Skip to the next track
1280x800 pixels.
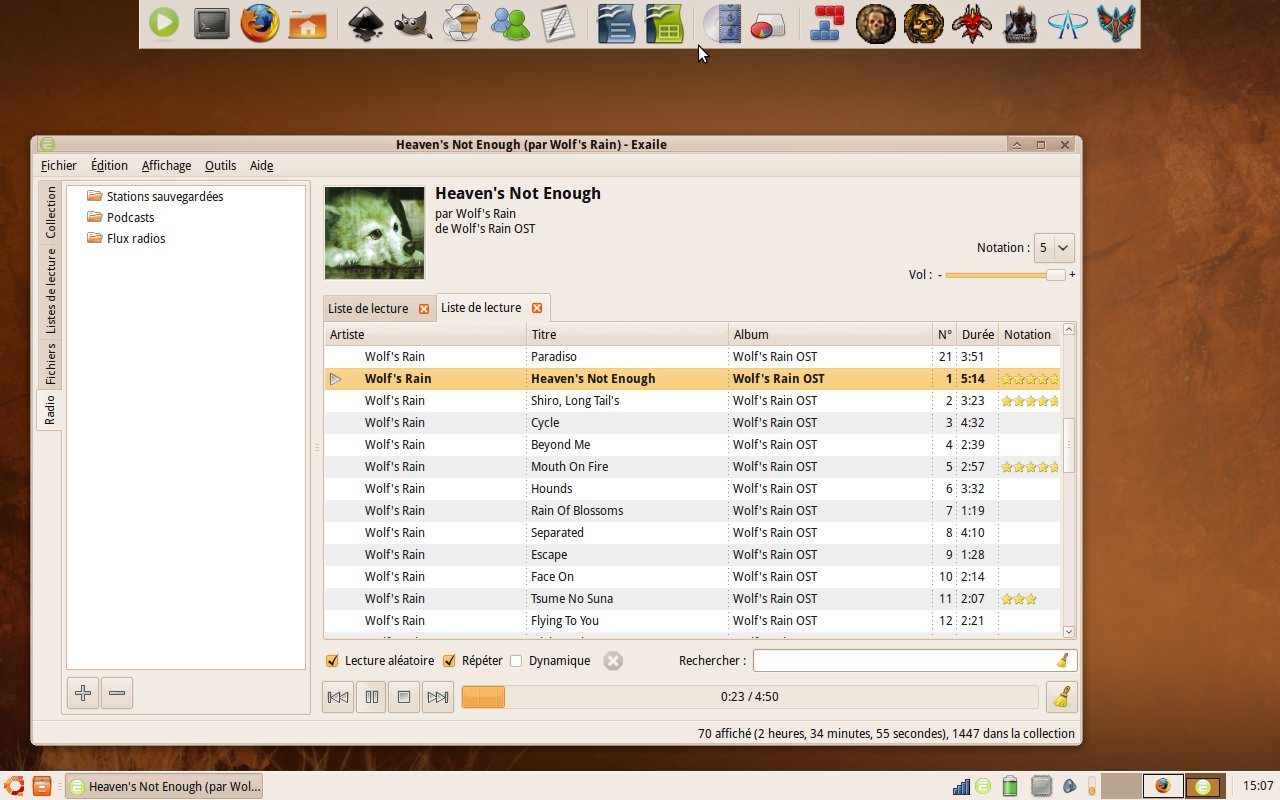pyautogui.click(x=438, y=697)
